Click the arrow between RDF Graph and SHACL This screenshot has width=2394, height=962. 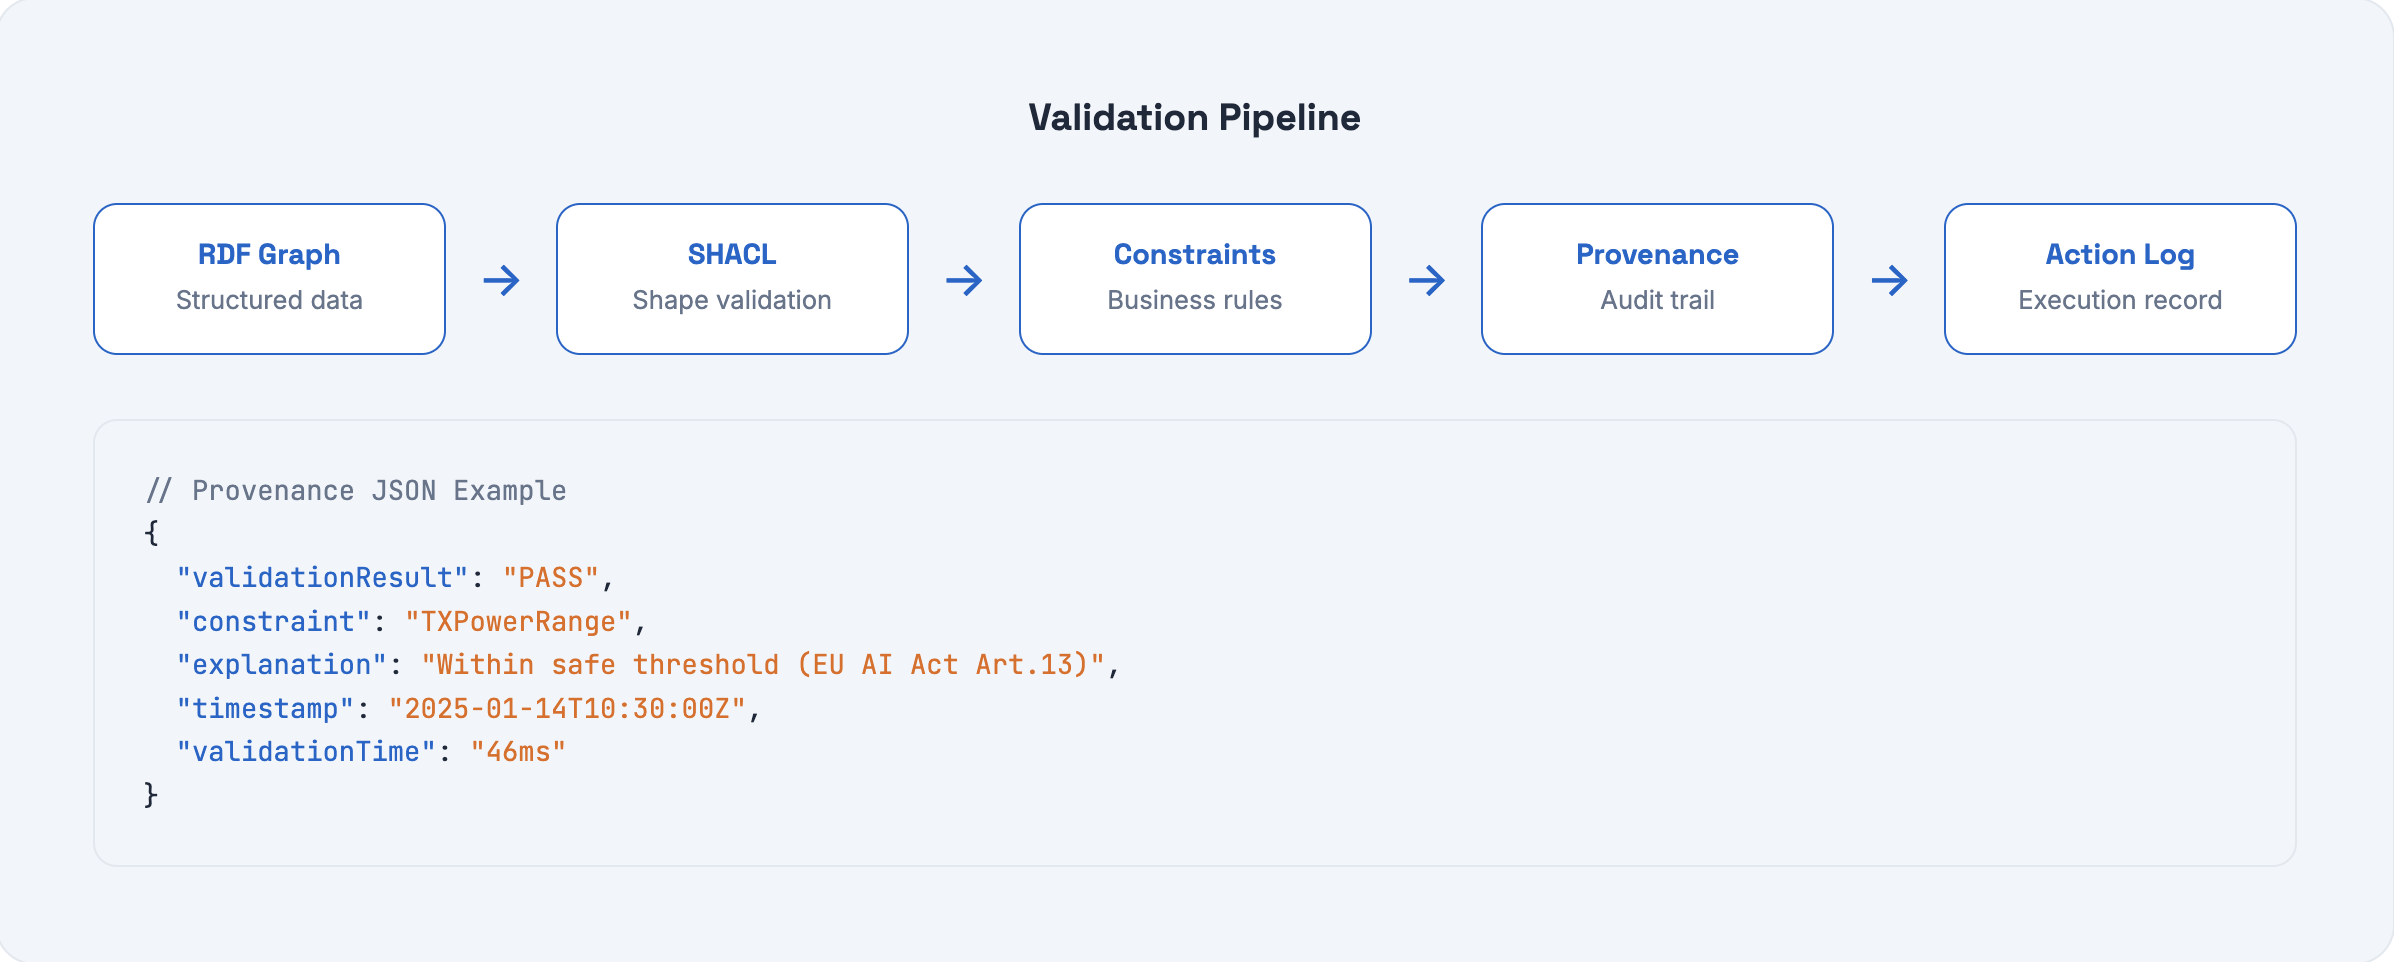point(501,280)
